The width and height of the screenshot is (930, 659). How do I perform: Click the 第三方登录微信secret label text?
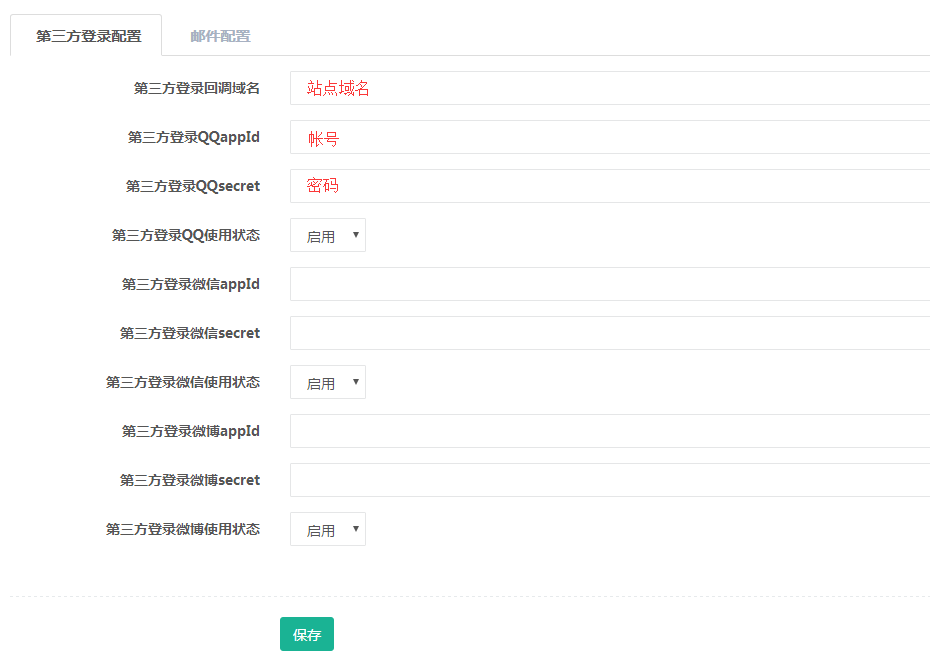189,333
